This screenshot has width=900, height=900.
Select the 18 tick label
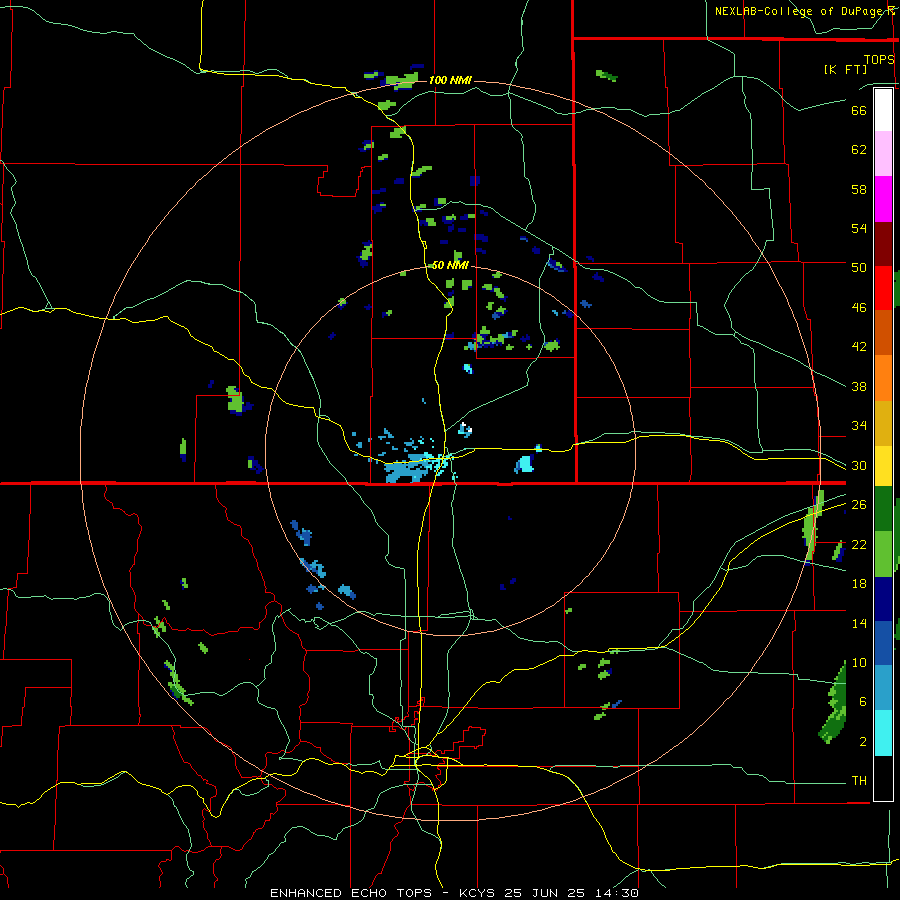tap(859, 584)
